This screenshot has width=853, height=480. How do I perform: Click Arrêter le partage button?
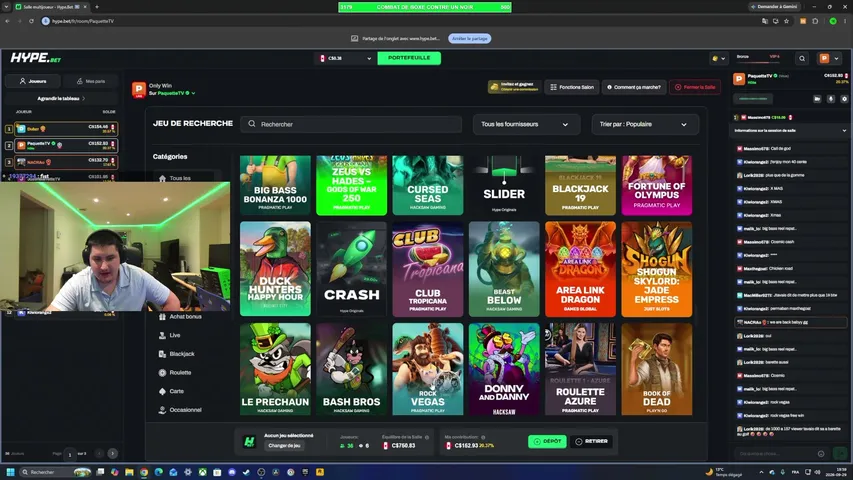pyautogui.click(x=469, y=39)
